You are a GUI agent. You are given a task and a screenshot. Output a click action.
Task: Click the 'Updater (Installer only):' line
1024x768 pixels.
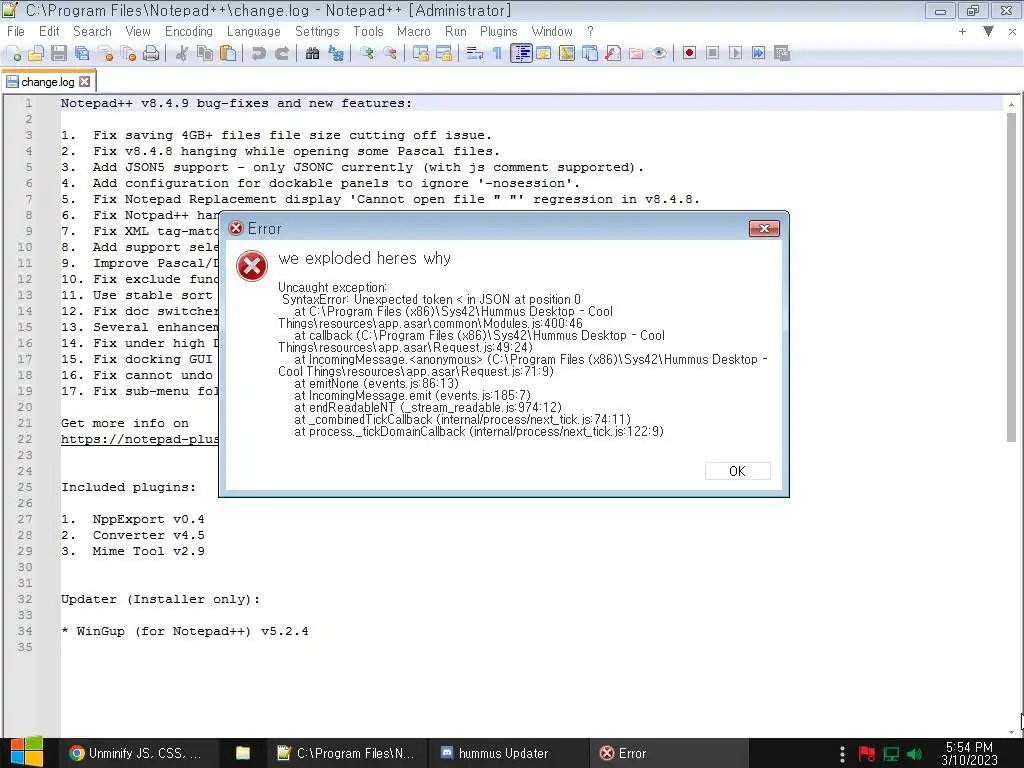point(160,599)
